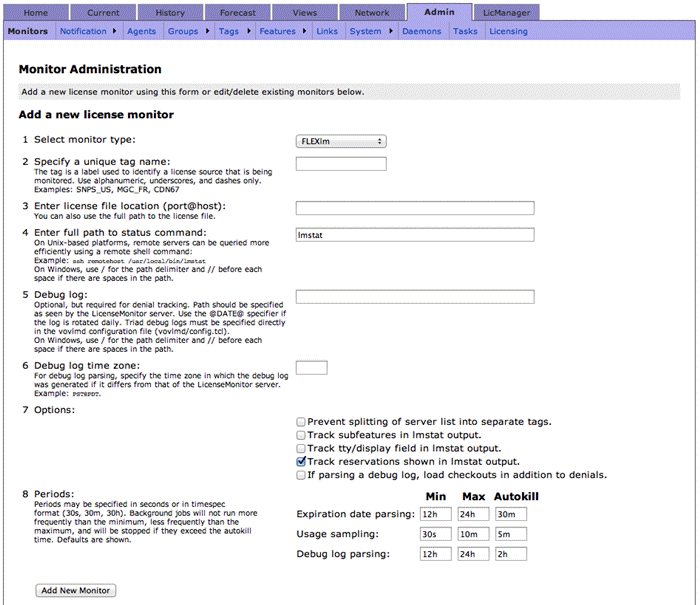
Task: Open the Notification submenu arrow
Action: pos(114,32)
